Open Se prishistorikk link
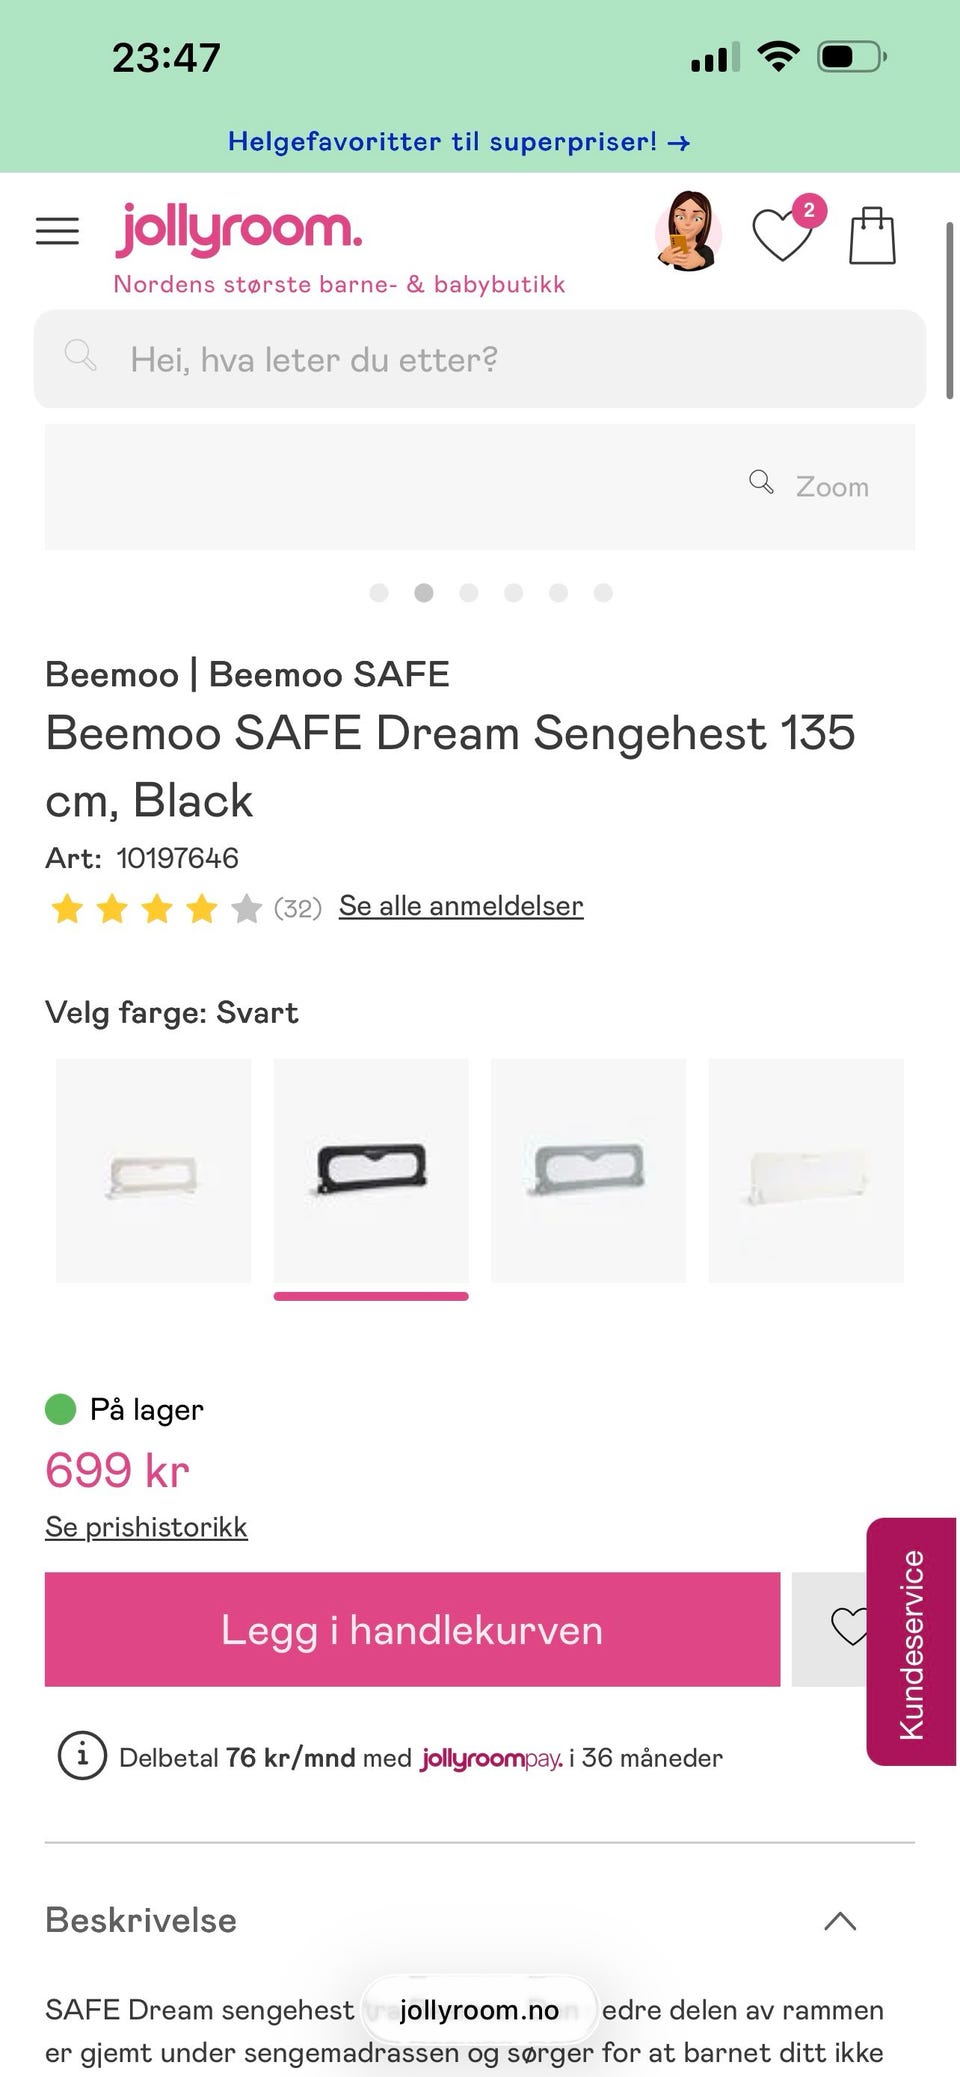The width and height of the screenshot is (960, 2077). pos(146,1527)
